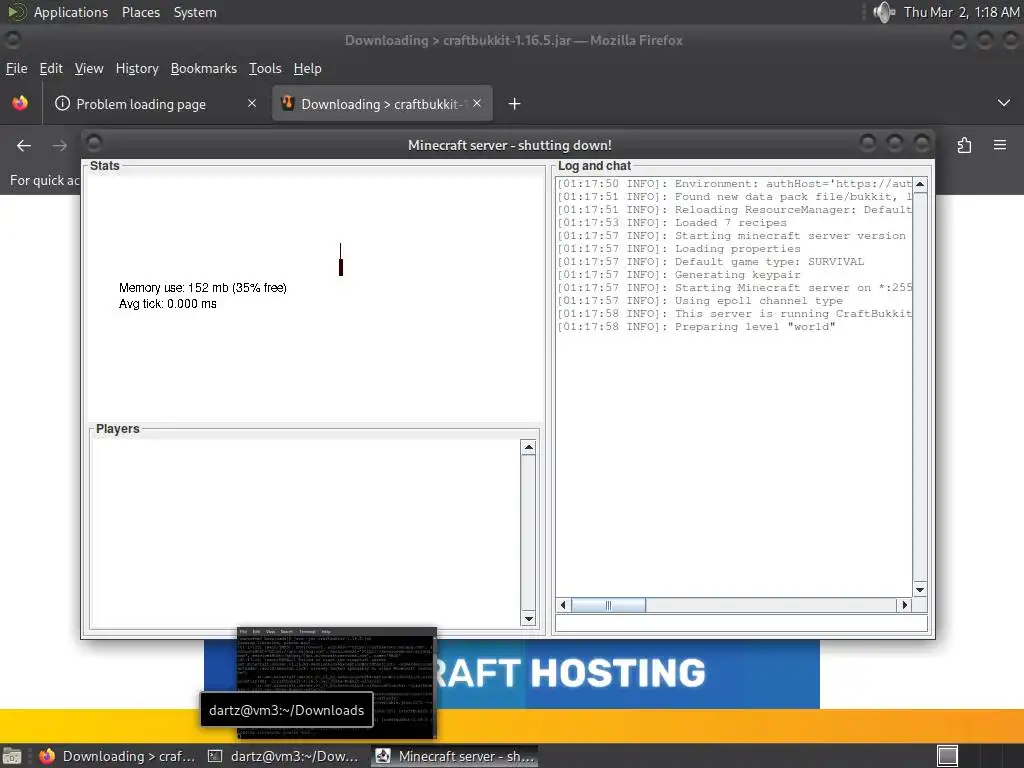Select Minecraft server taskbar button
The width and height of the screenshot is (1024, 768).
(455, 756)
